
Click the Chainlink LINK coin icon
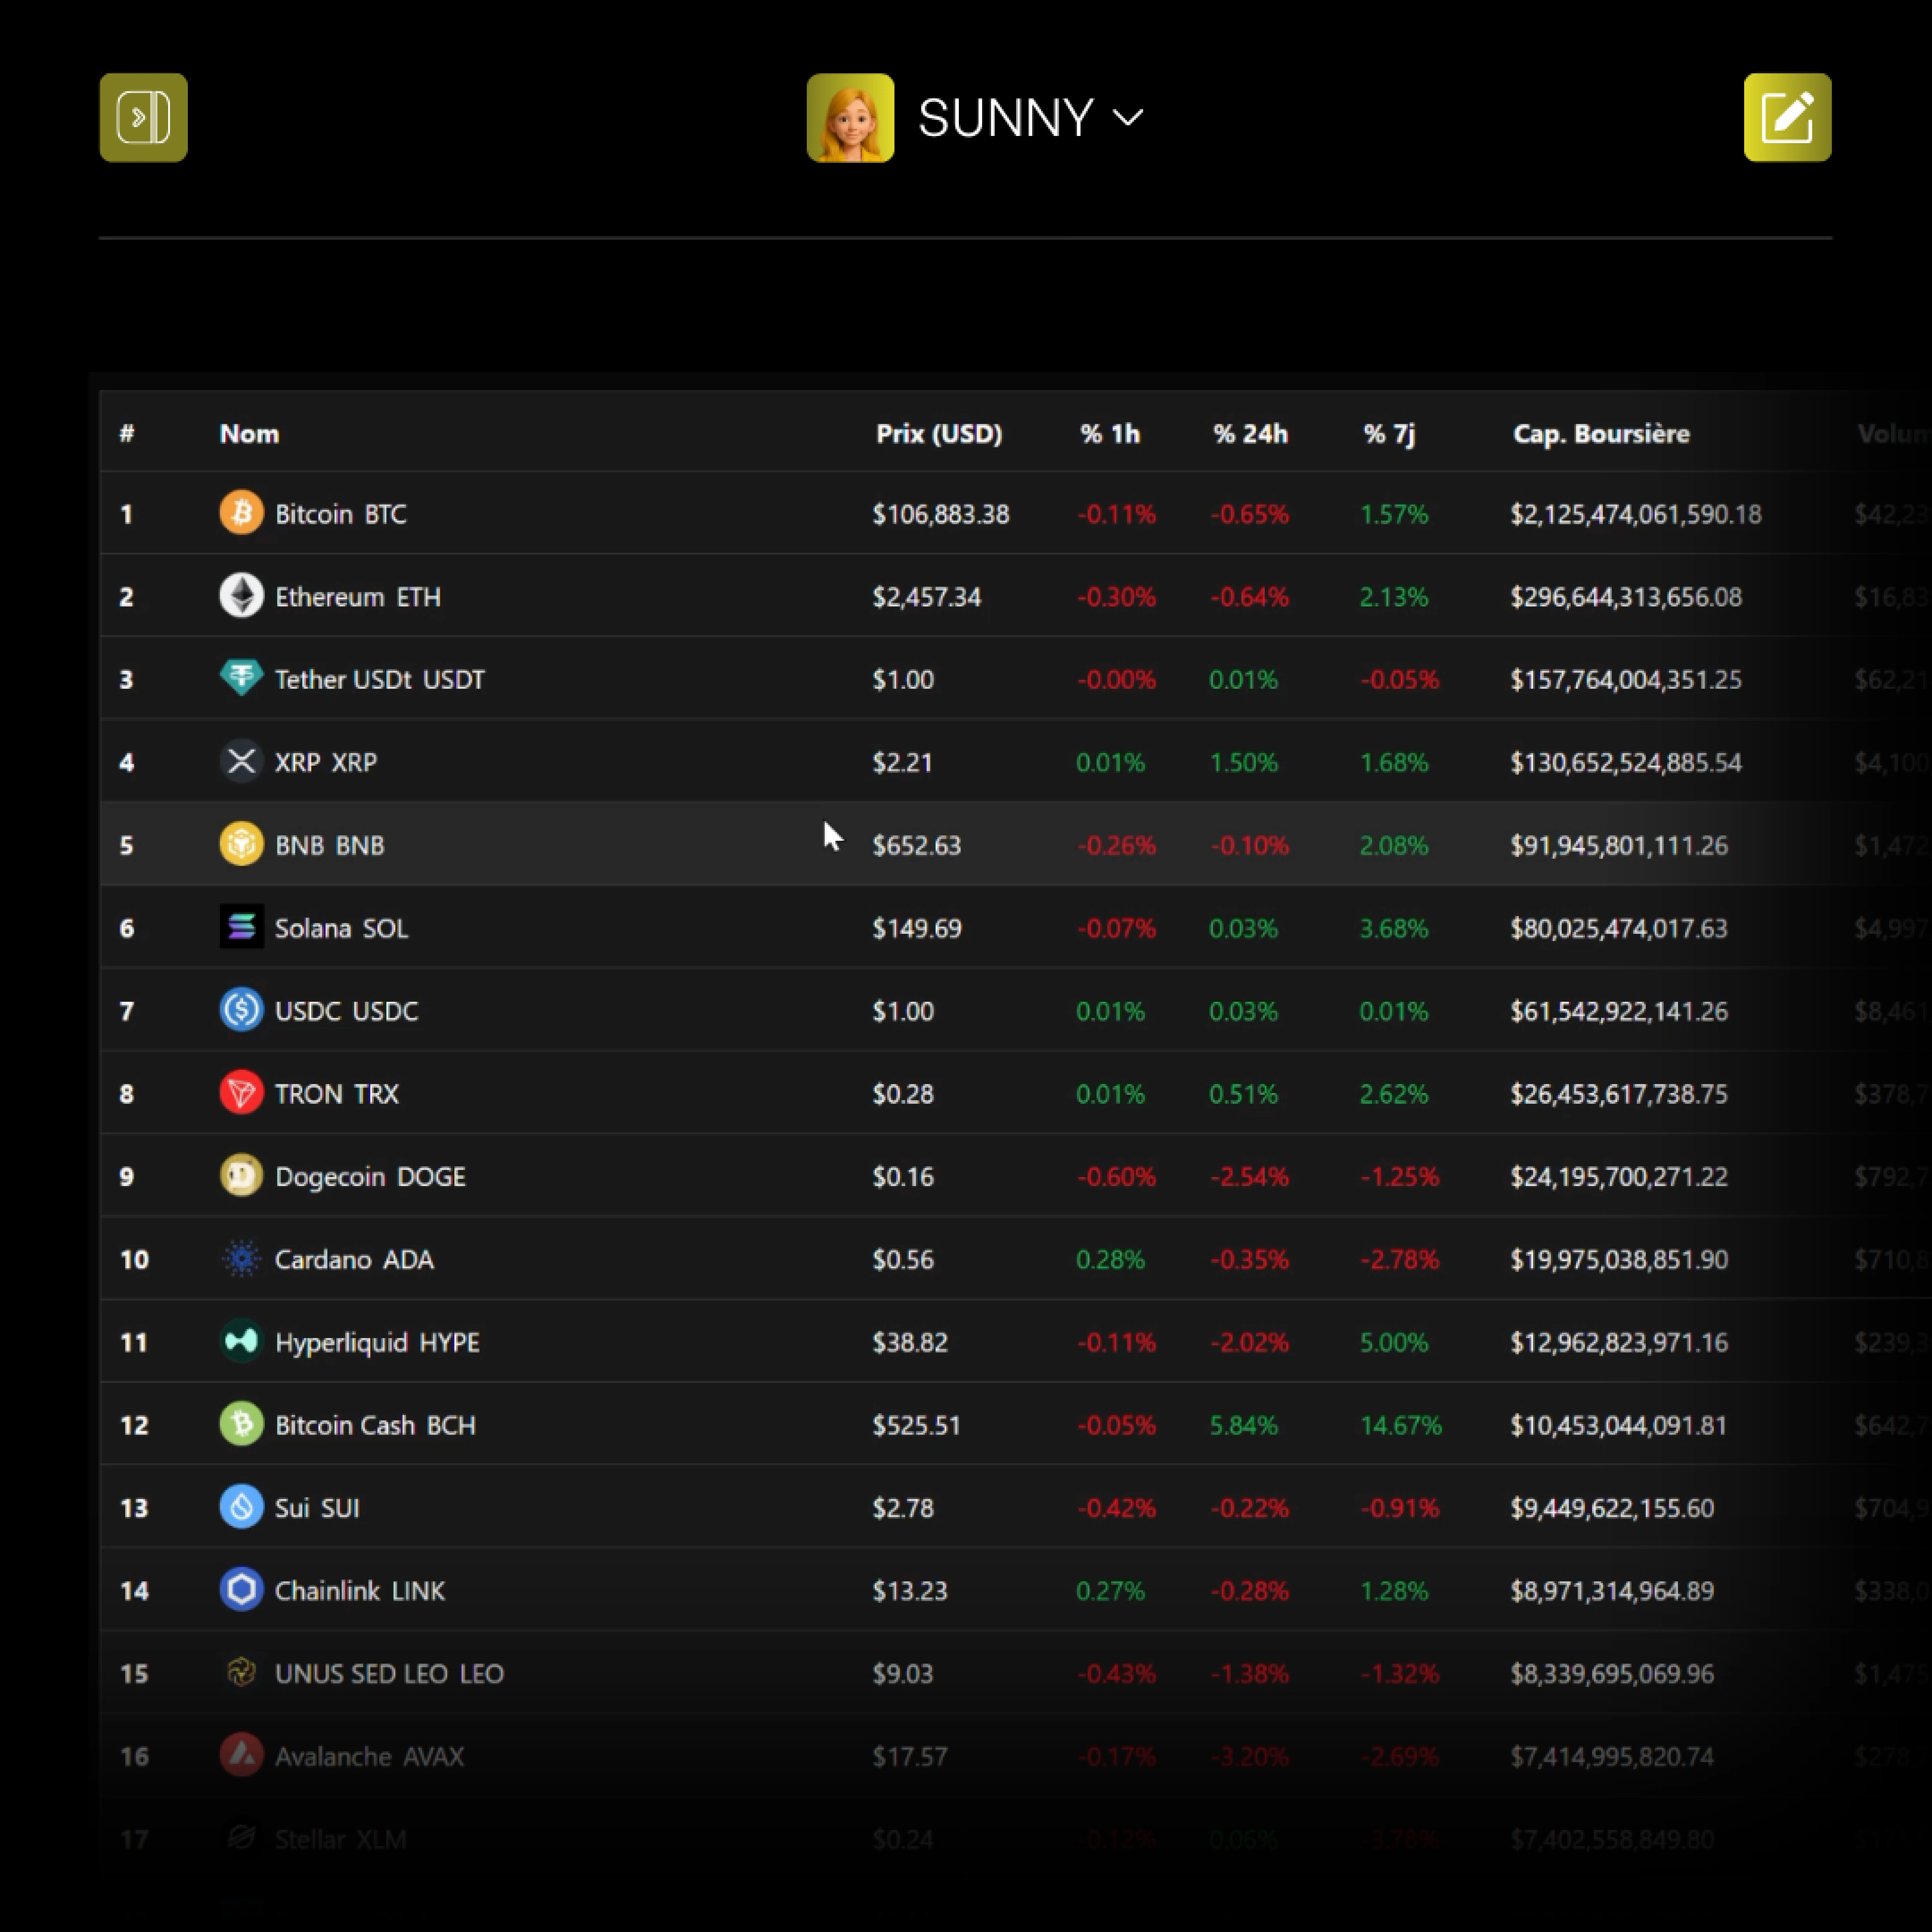[x=241, y=1590]
